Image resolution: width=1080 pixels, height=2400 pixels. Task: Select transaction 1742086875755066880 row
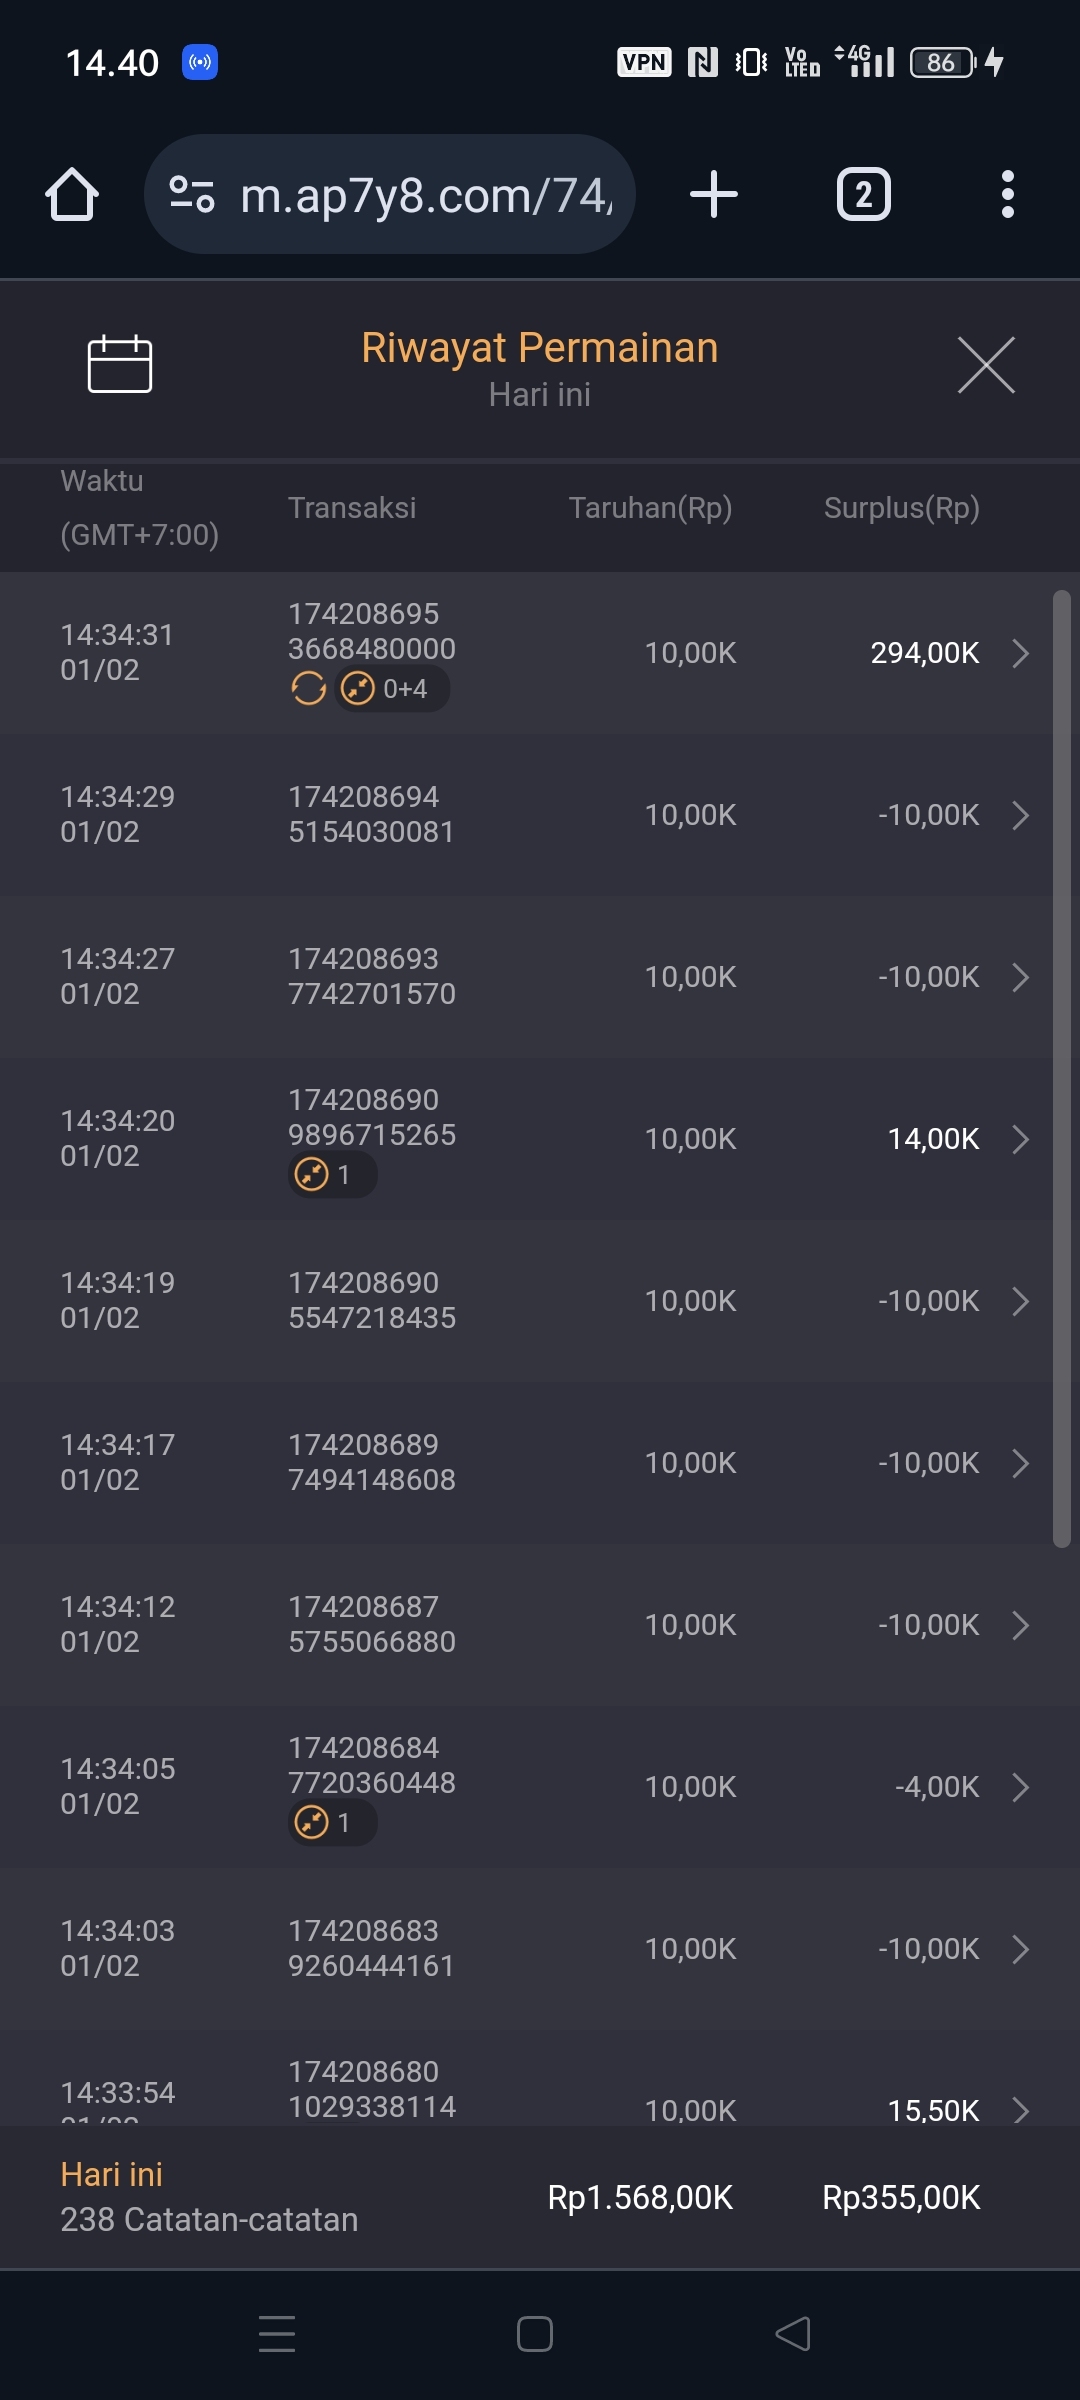(371, 1624)
